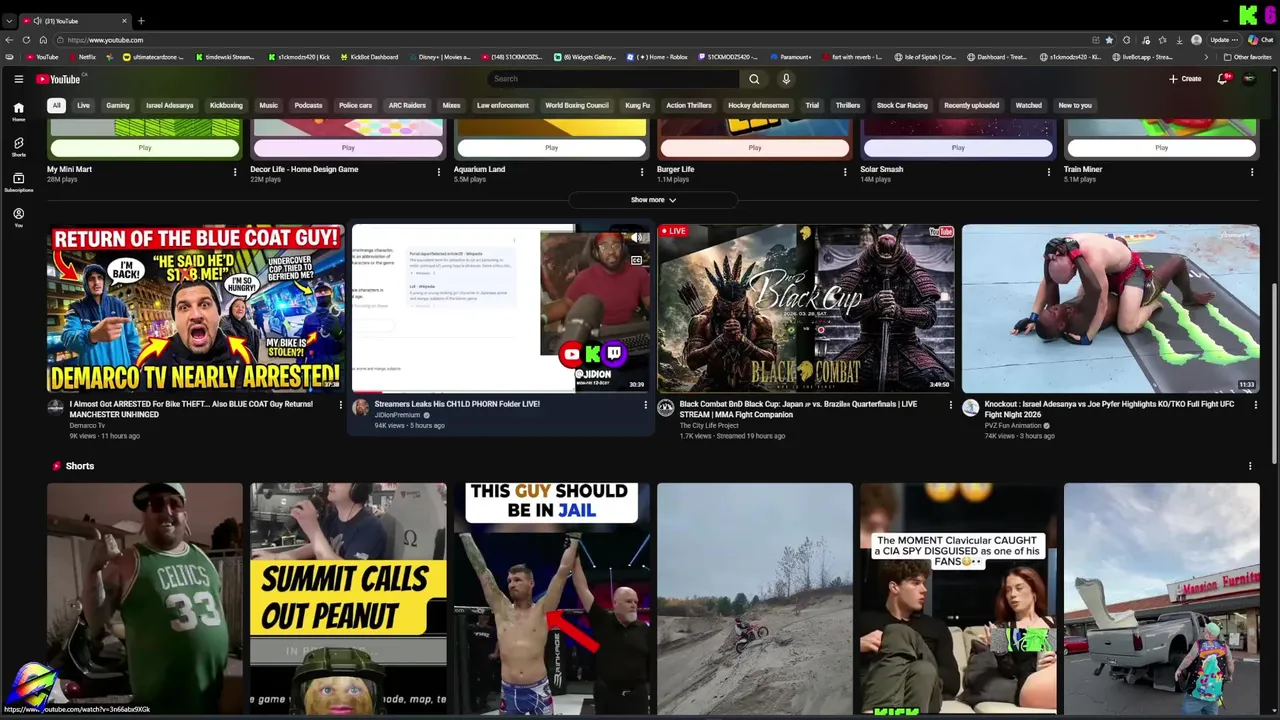This screenshot has width=1280, height=720.
Task: Open the You page in sidebar
Action: point(18,217)
